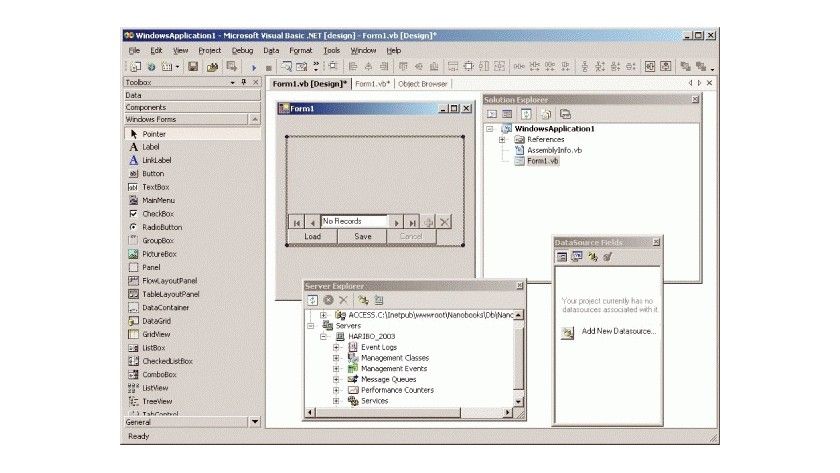Select the PictureBox control in Toolbox

(x=158, y=254)
